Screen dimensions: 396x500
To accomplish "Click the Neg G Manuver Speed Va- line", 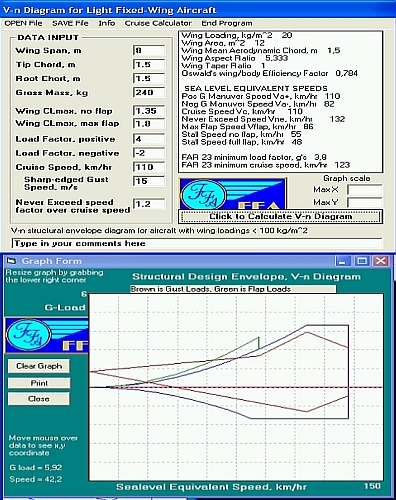I will coord(258,104).
